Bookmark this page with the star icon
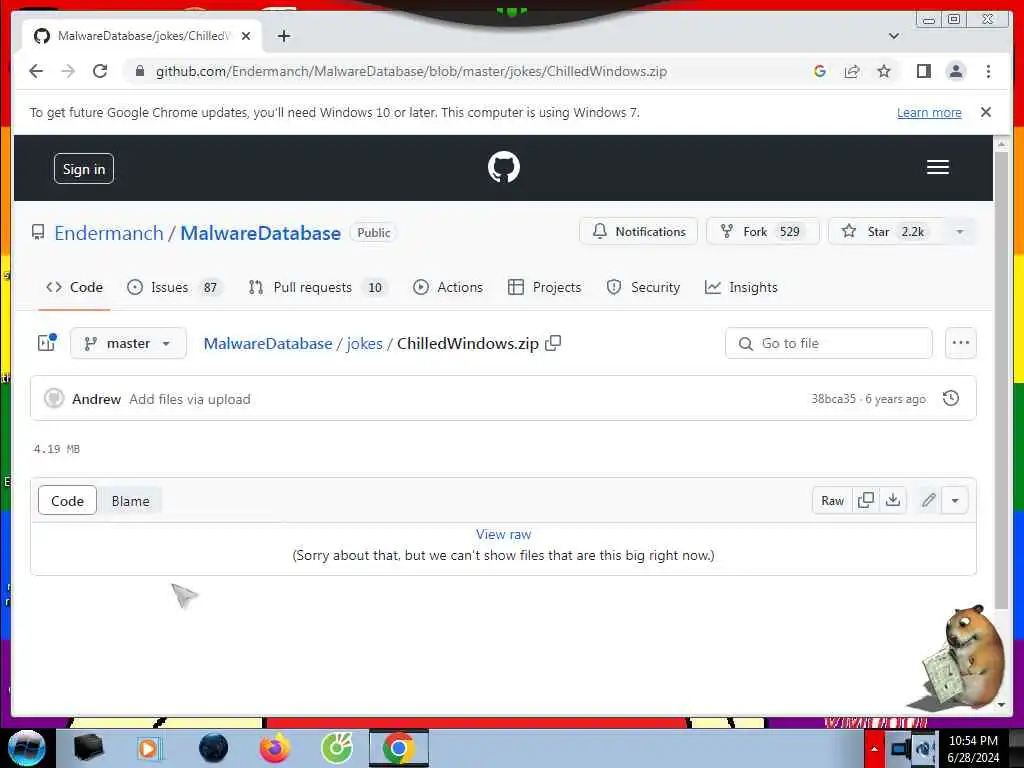 click(x=884, y=71)
